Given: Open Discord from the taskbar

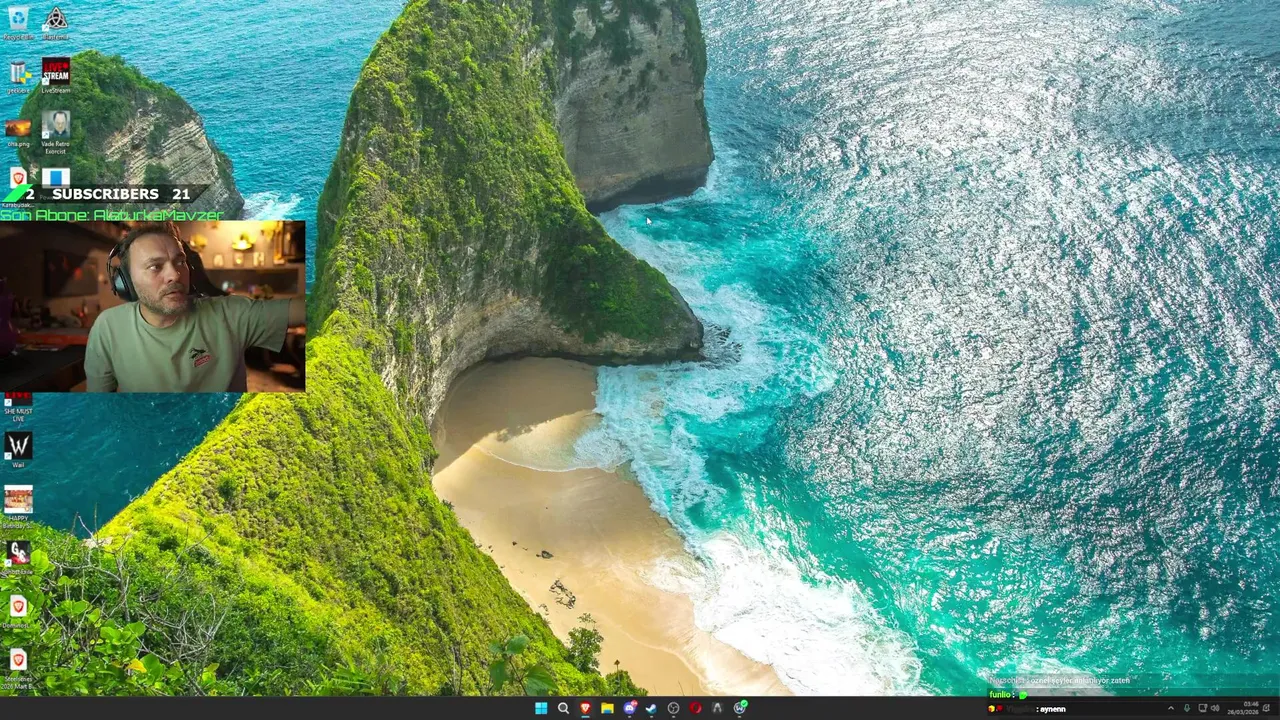Looking at the screenshot, I should tap(629, 708).
